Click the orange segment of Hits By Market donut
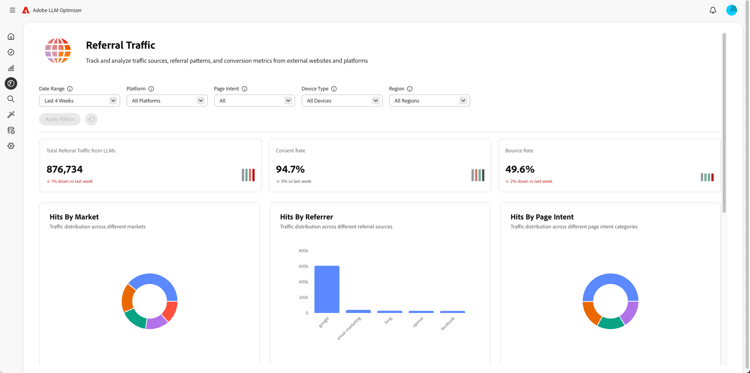Image resolution: width=750 pixels, height=373 pixels. pos(127,297)
